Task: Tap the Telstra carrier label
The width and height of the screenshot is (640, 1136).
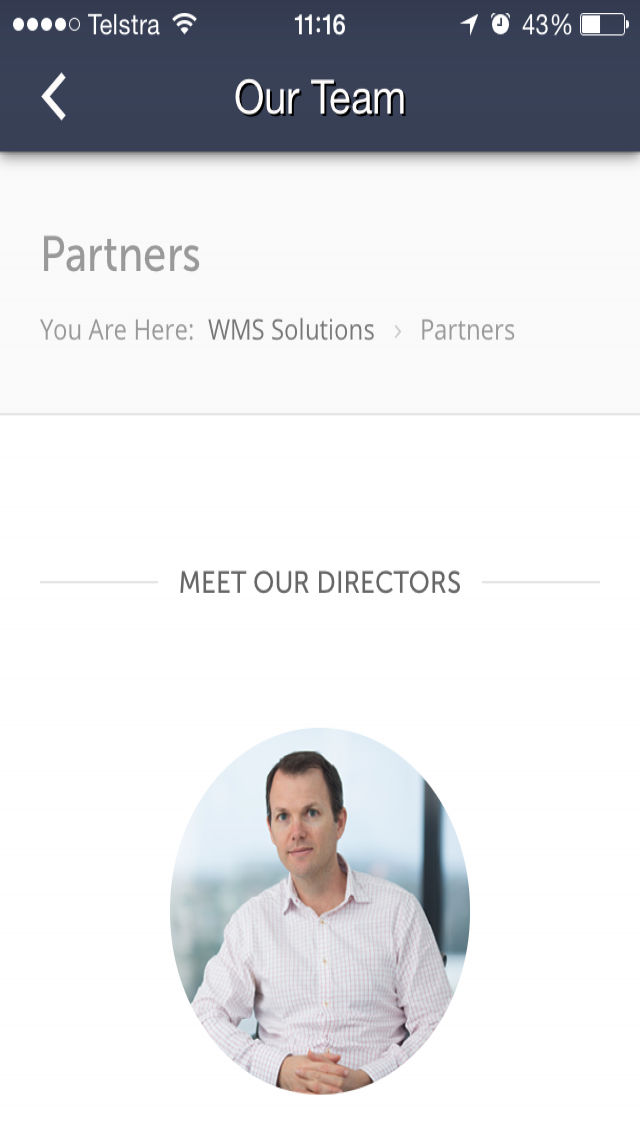Action: click(x=123, y=25)
